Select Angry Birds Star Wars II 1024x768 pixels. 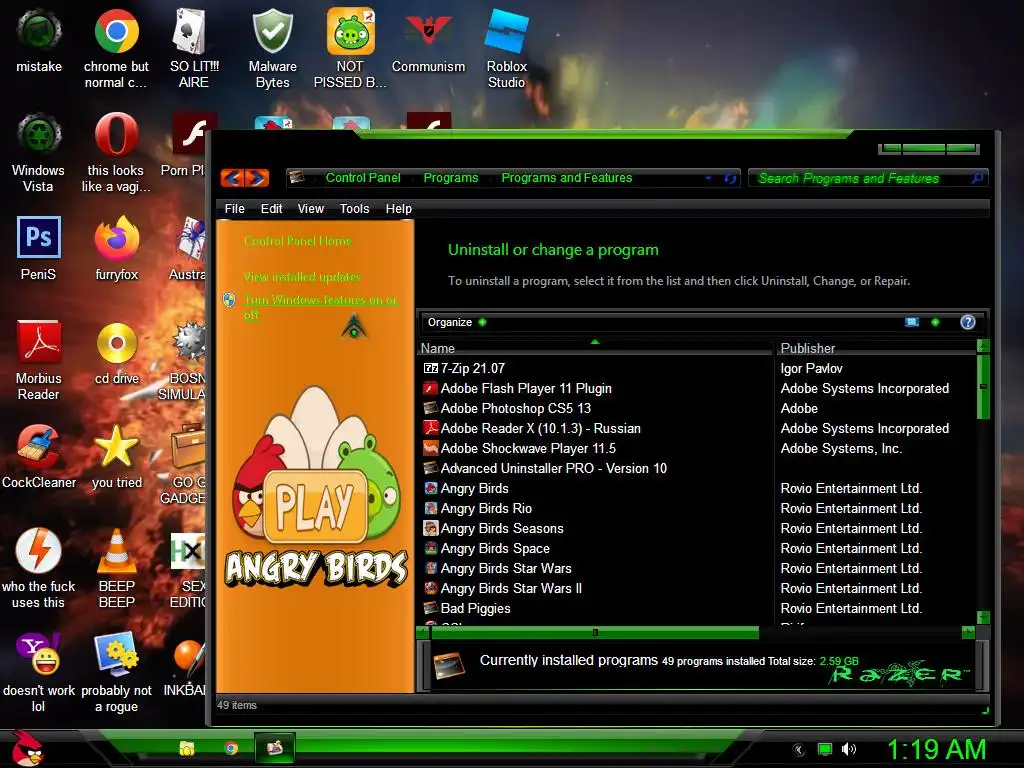tap(511, 588)
